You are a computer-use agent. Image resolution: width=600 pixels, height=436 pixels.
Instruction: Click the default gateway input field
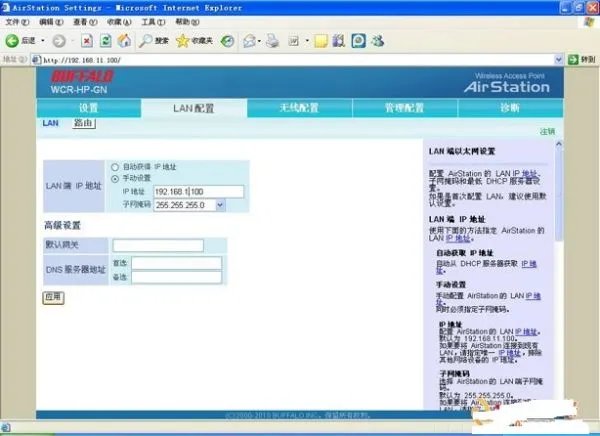tap(158, 245)
